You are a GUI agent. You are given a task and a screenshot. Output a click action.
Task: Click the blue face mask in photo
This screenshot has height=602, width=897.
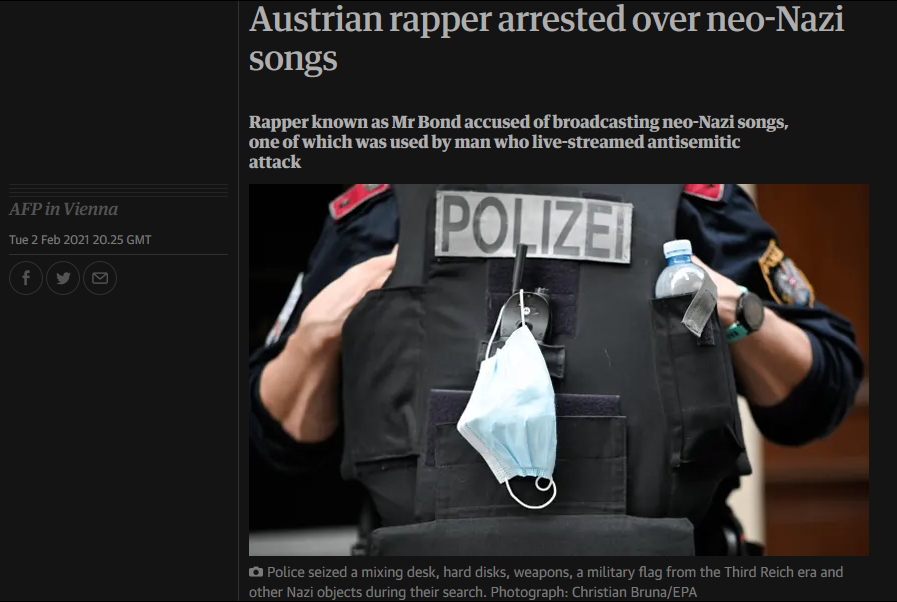point(509,412)
